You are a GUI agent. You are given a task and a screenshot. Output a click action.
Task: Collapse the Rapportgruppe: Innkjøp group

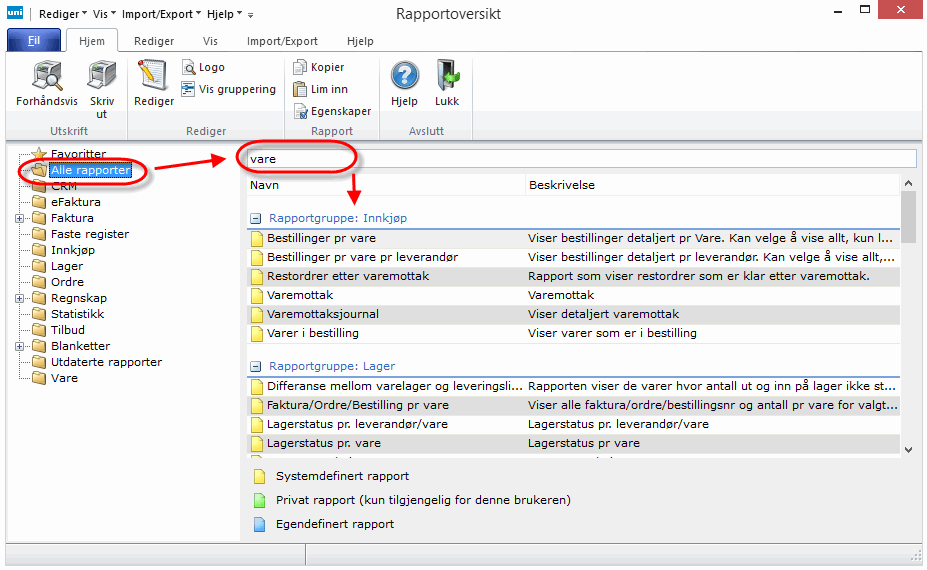coord(255,218)
